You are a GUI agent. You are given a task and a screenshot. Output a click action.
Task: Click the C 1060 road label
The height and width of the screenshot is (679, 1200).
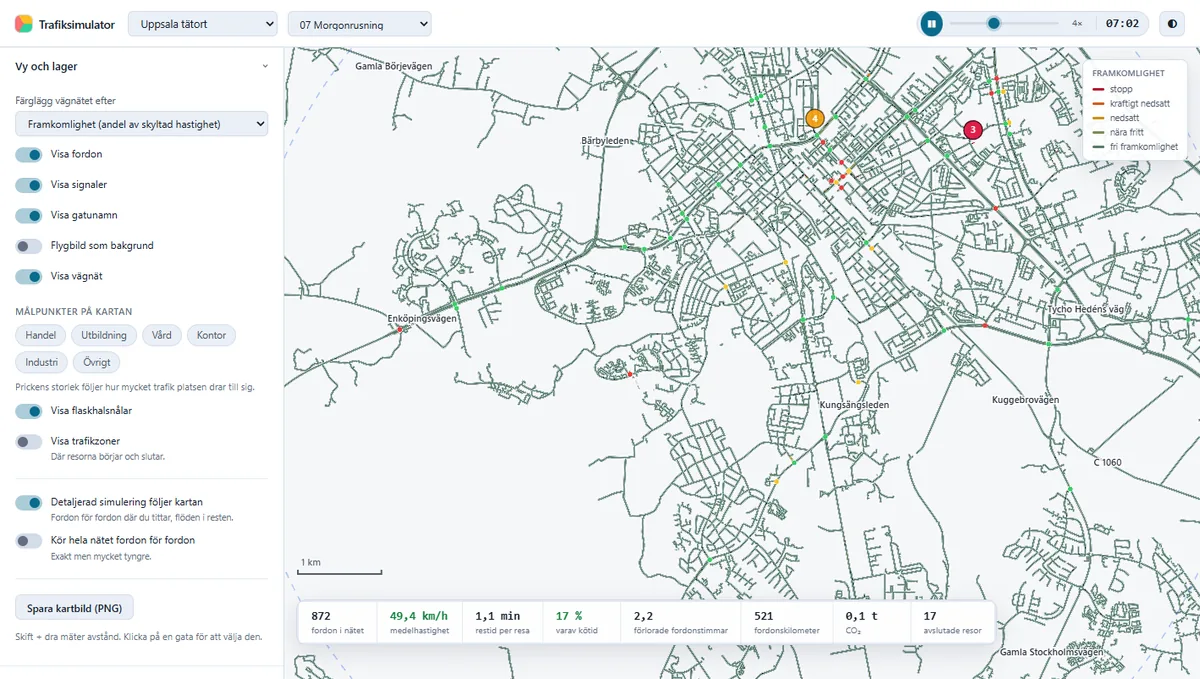[x=1108, y=462]
